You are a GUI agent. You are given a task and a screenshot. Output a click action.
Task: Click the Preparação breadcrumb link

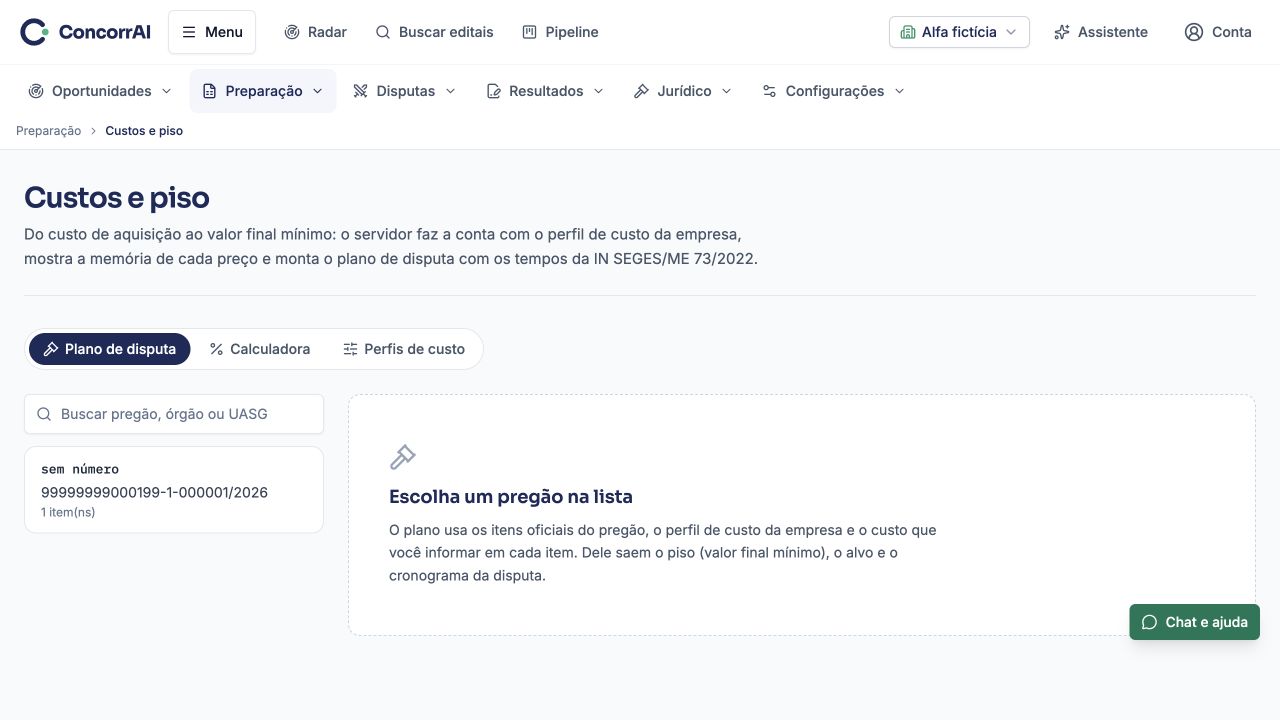click(x=49, y=131)
